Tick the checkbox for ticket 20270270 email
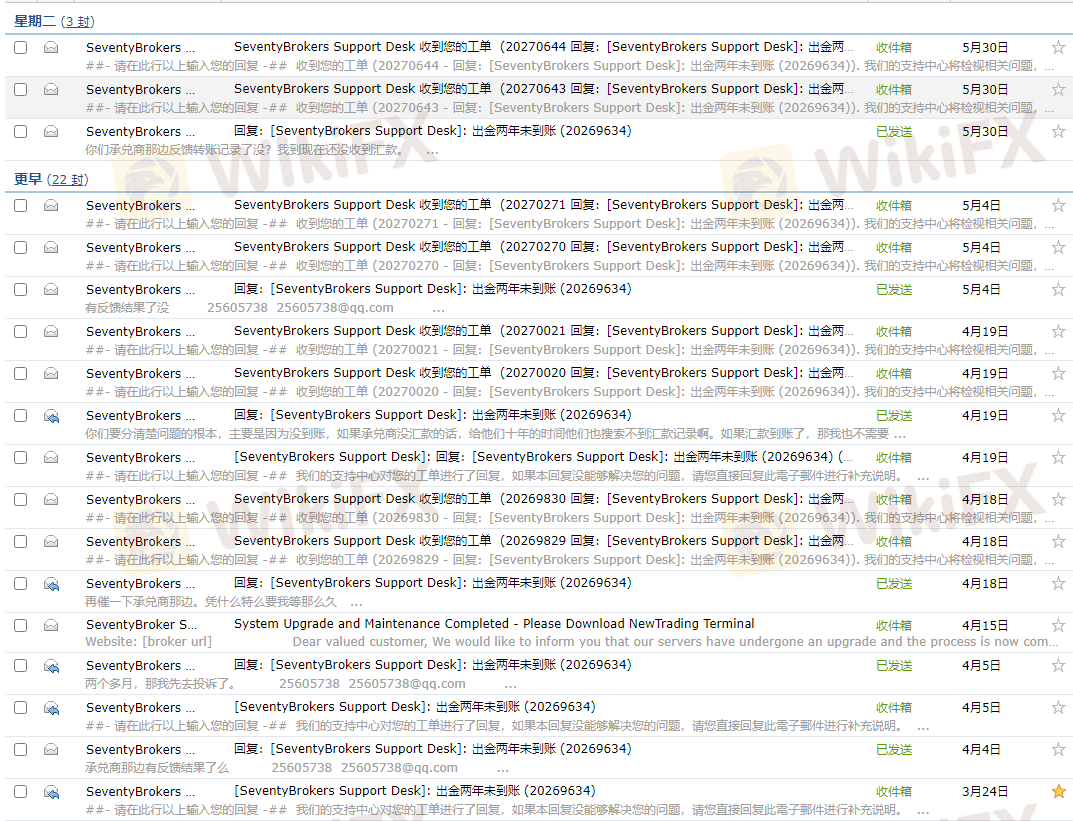This screenshot has height=821, width=1073. click(x=21, y=247)
